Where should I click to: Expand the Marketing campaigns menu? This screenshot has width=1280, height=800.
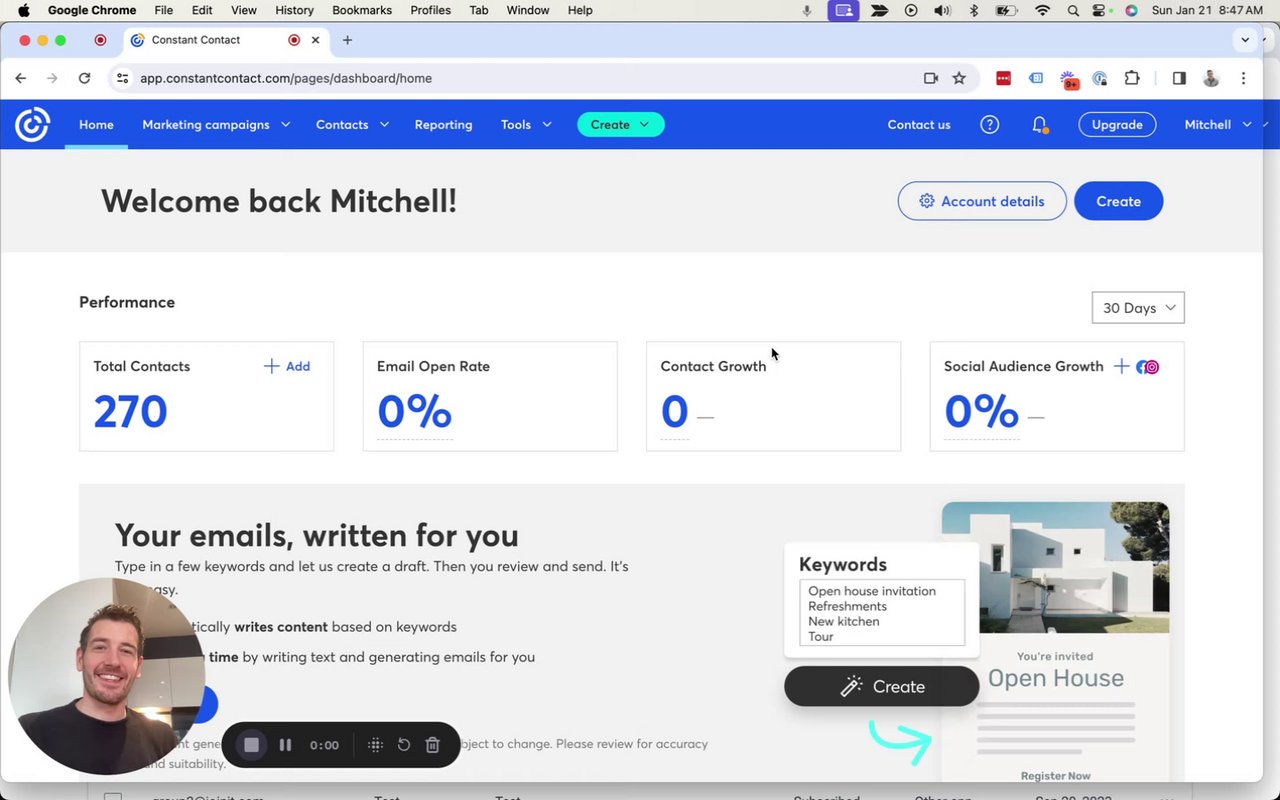tap(216, 125)
